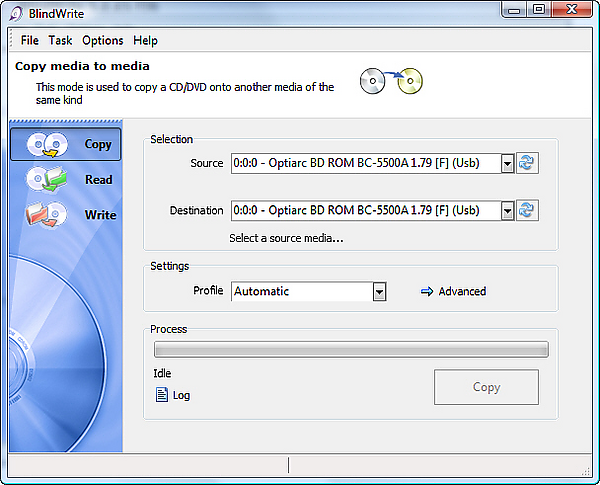600x485 pixels.
Task: Select the Read mode disc-to-folder icon
Action: click(47, 179)
